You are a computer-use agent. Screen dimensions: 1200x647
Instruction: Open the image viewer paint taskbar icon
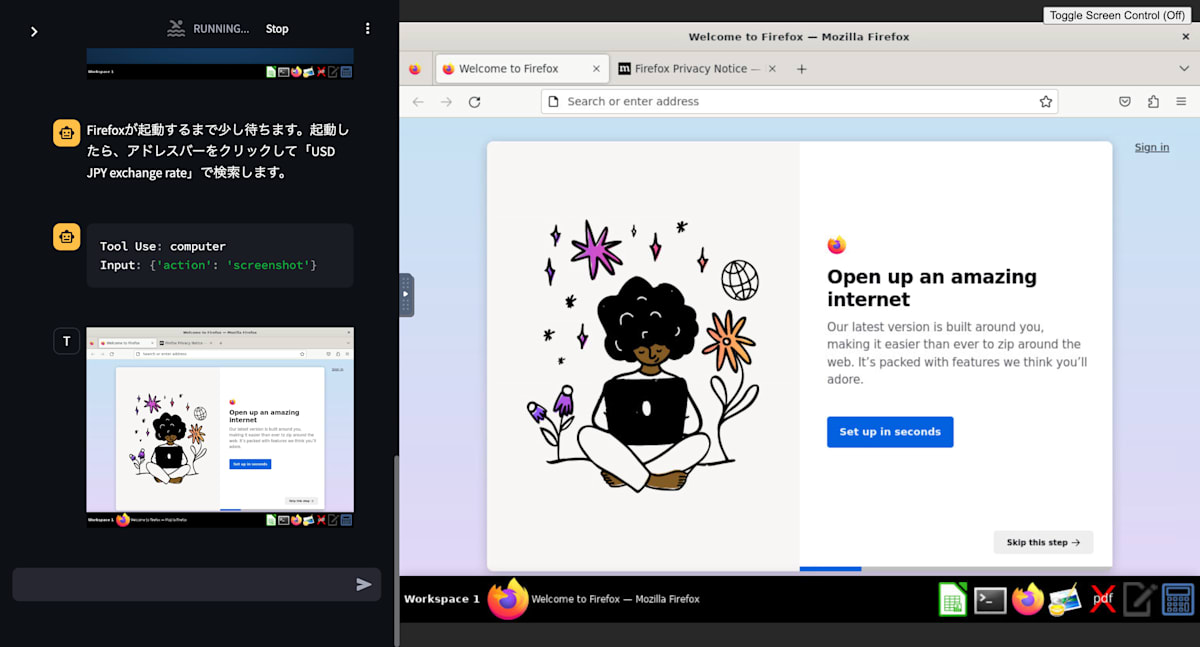click(1064, 599)
